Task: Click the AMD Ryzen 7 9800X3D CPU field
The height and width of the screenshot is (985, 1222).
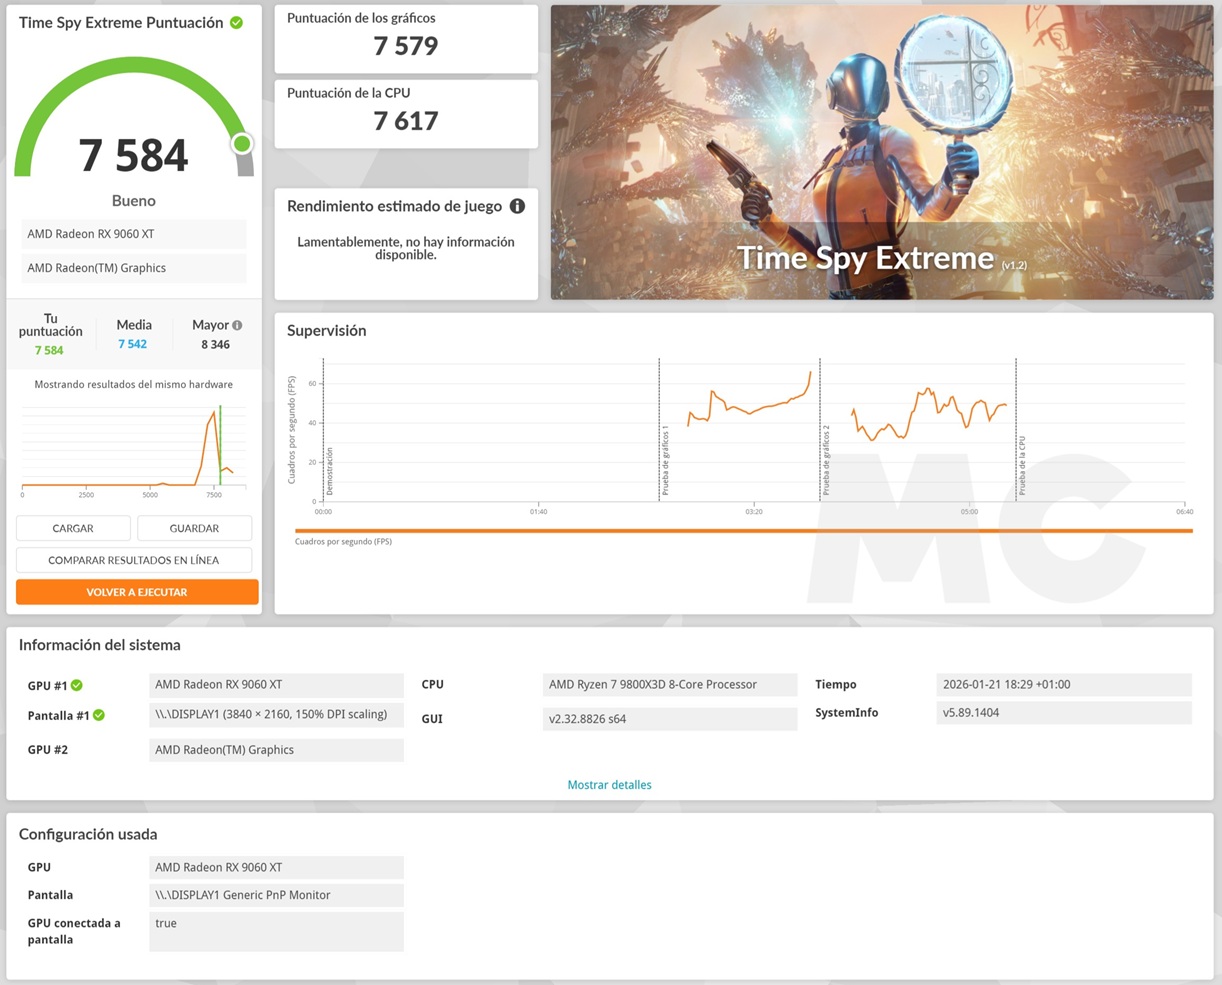Action: [x=670, y=685]
